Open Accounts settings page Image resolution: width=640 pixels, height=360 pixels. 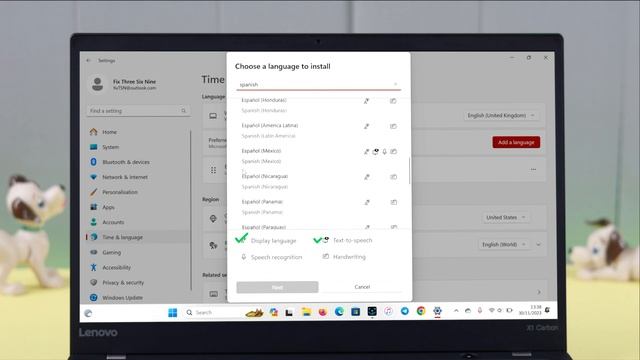coord(138,222)
